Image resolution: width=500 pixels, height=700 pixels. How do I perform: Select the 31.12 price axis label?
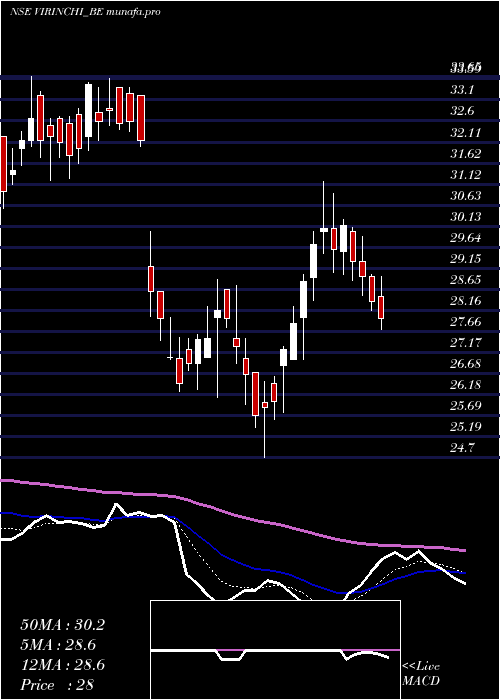[x=466, y=175]
